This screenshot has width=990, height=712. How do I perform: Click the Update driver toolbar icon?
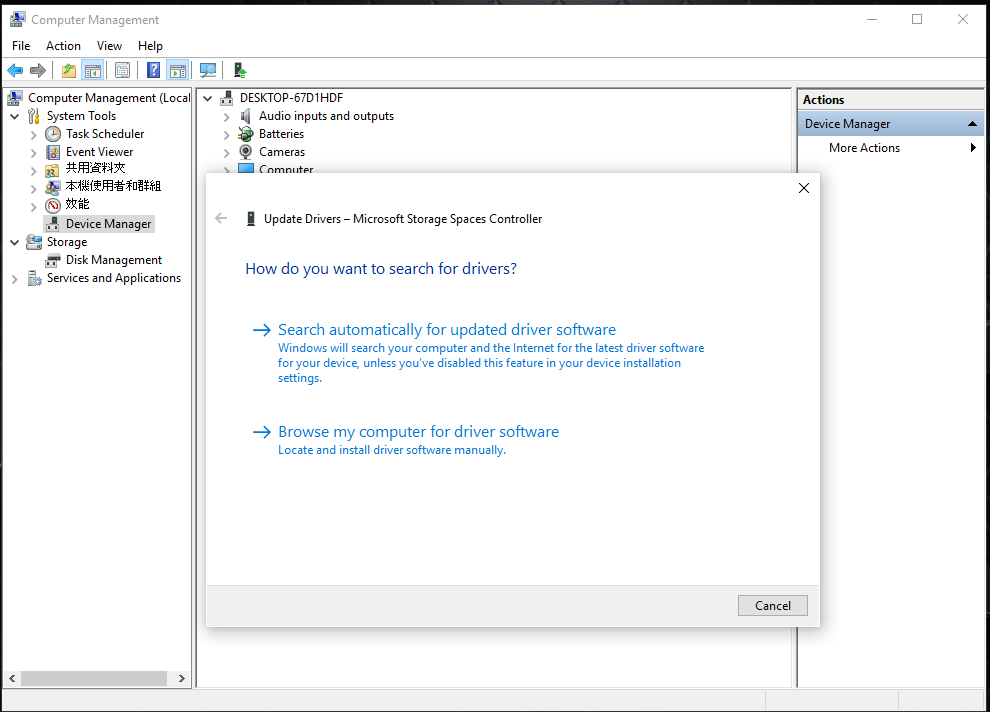pyautogui.click(x=240, y=70)
